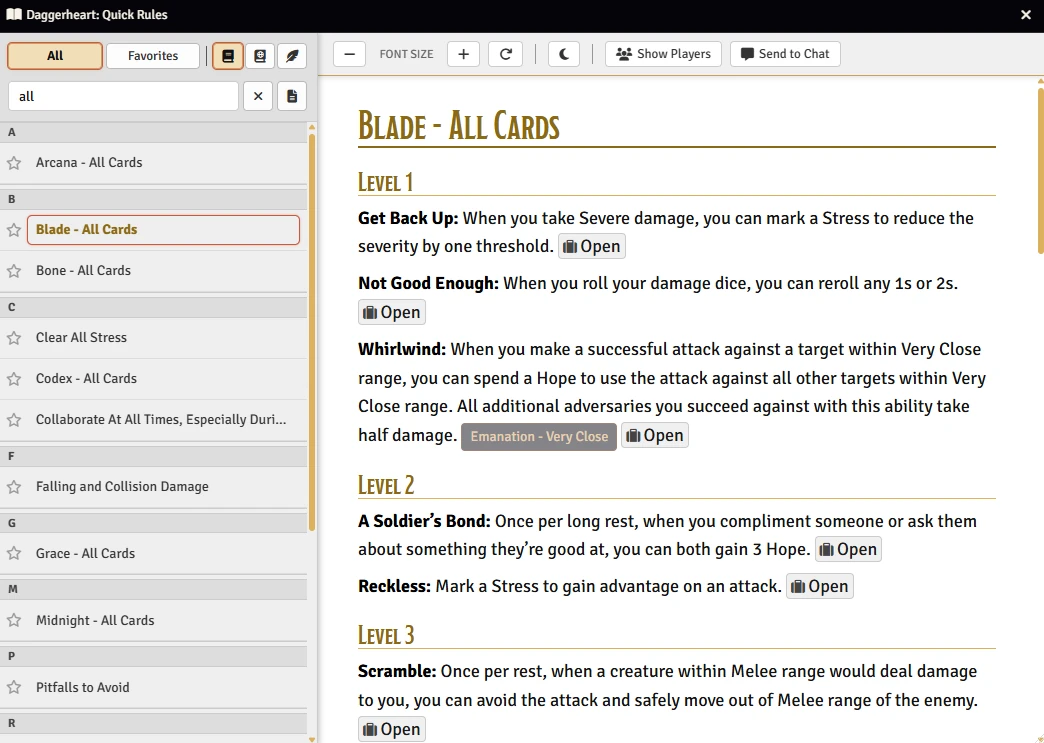Click Send to Chat button
1044x743 pixels.
pos(785,54)
